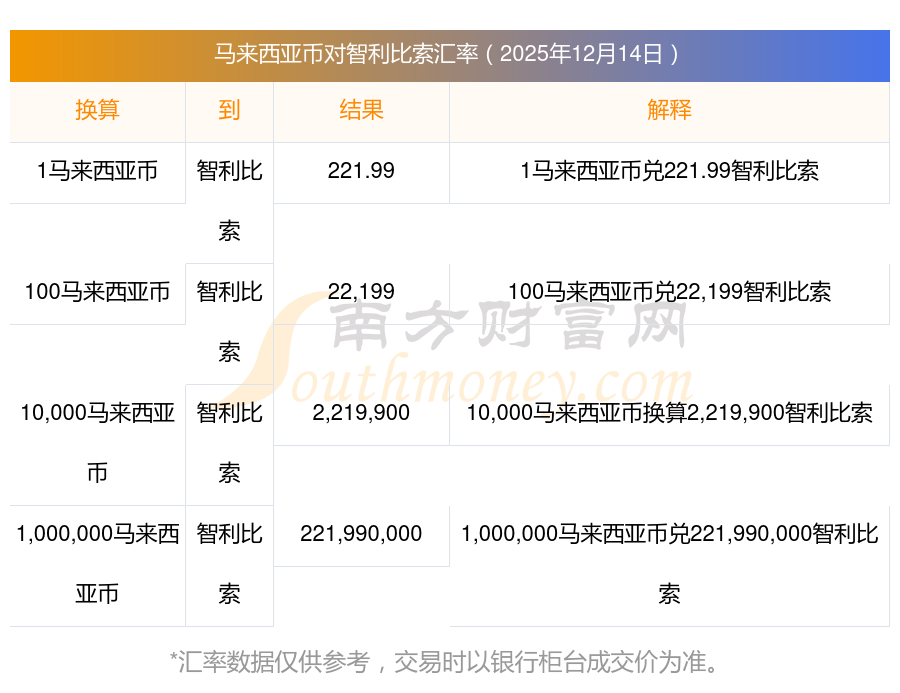Click the 1,000,000马来西亚币兑221,990,000智利比索 explanation
The image size is (900, 693).
[x=669, y=563]
